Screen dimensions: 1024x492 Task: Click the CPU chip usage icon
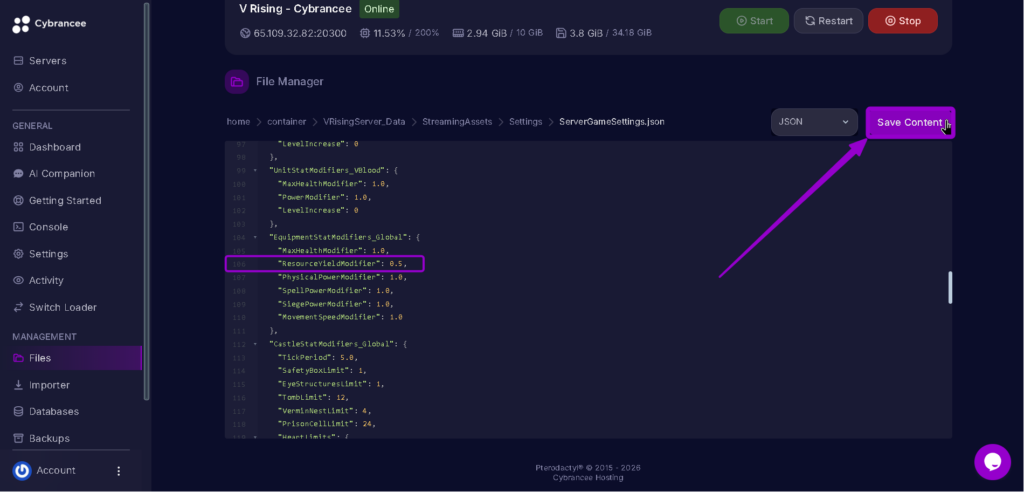point(365,33)
